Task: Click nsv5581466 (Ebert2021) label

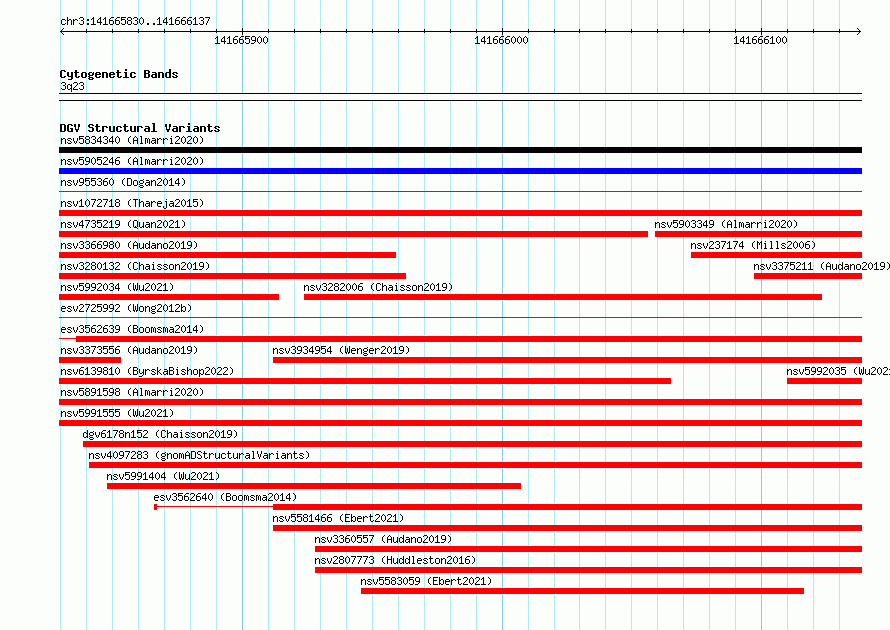Action: [338, 518]
